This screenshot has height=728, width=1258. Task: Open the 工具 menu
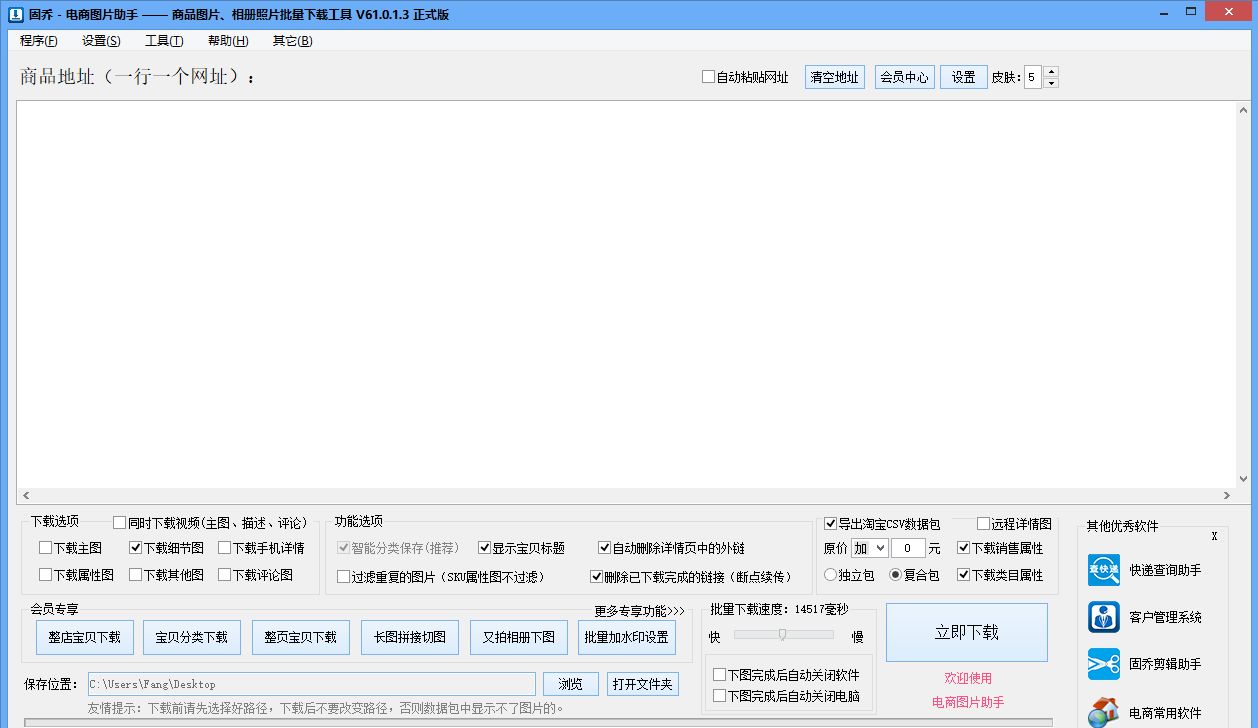point(166,40)
